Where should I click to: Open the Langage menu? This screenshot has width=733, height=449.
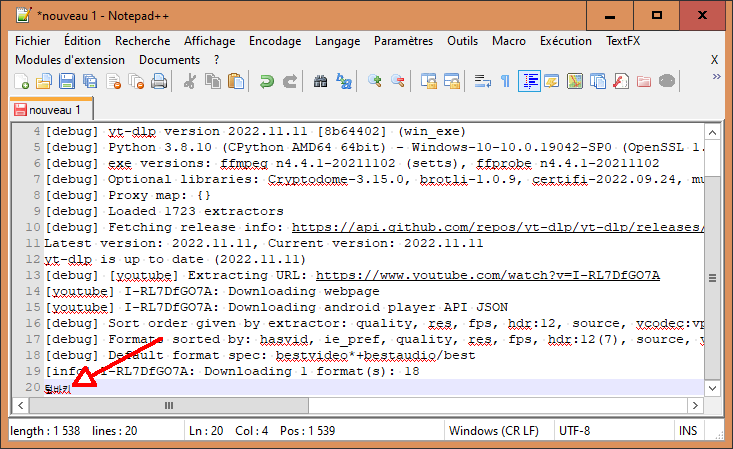coord(338,41)
